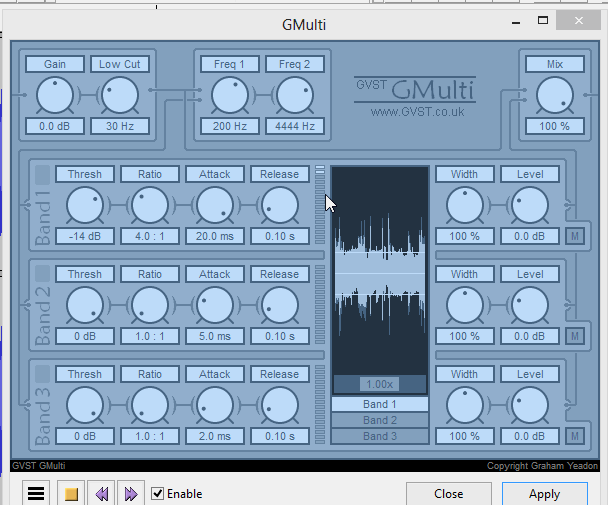
Task: Click the 4444 Hz Freq 2 value
Action: [295, 126]
